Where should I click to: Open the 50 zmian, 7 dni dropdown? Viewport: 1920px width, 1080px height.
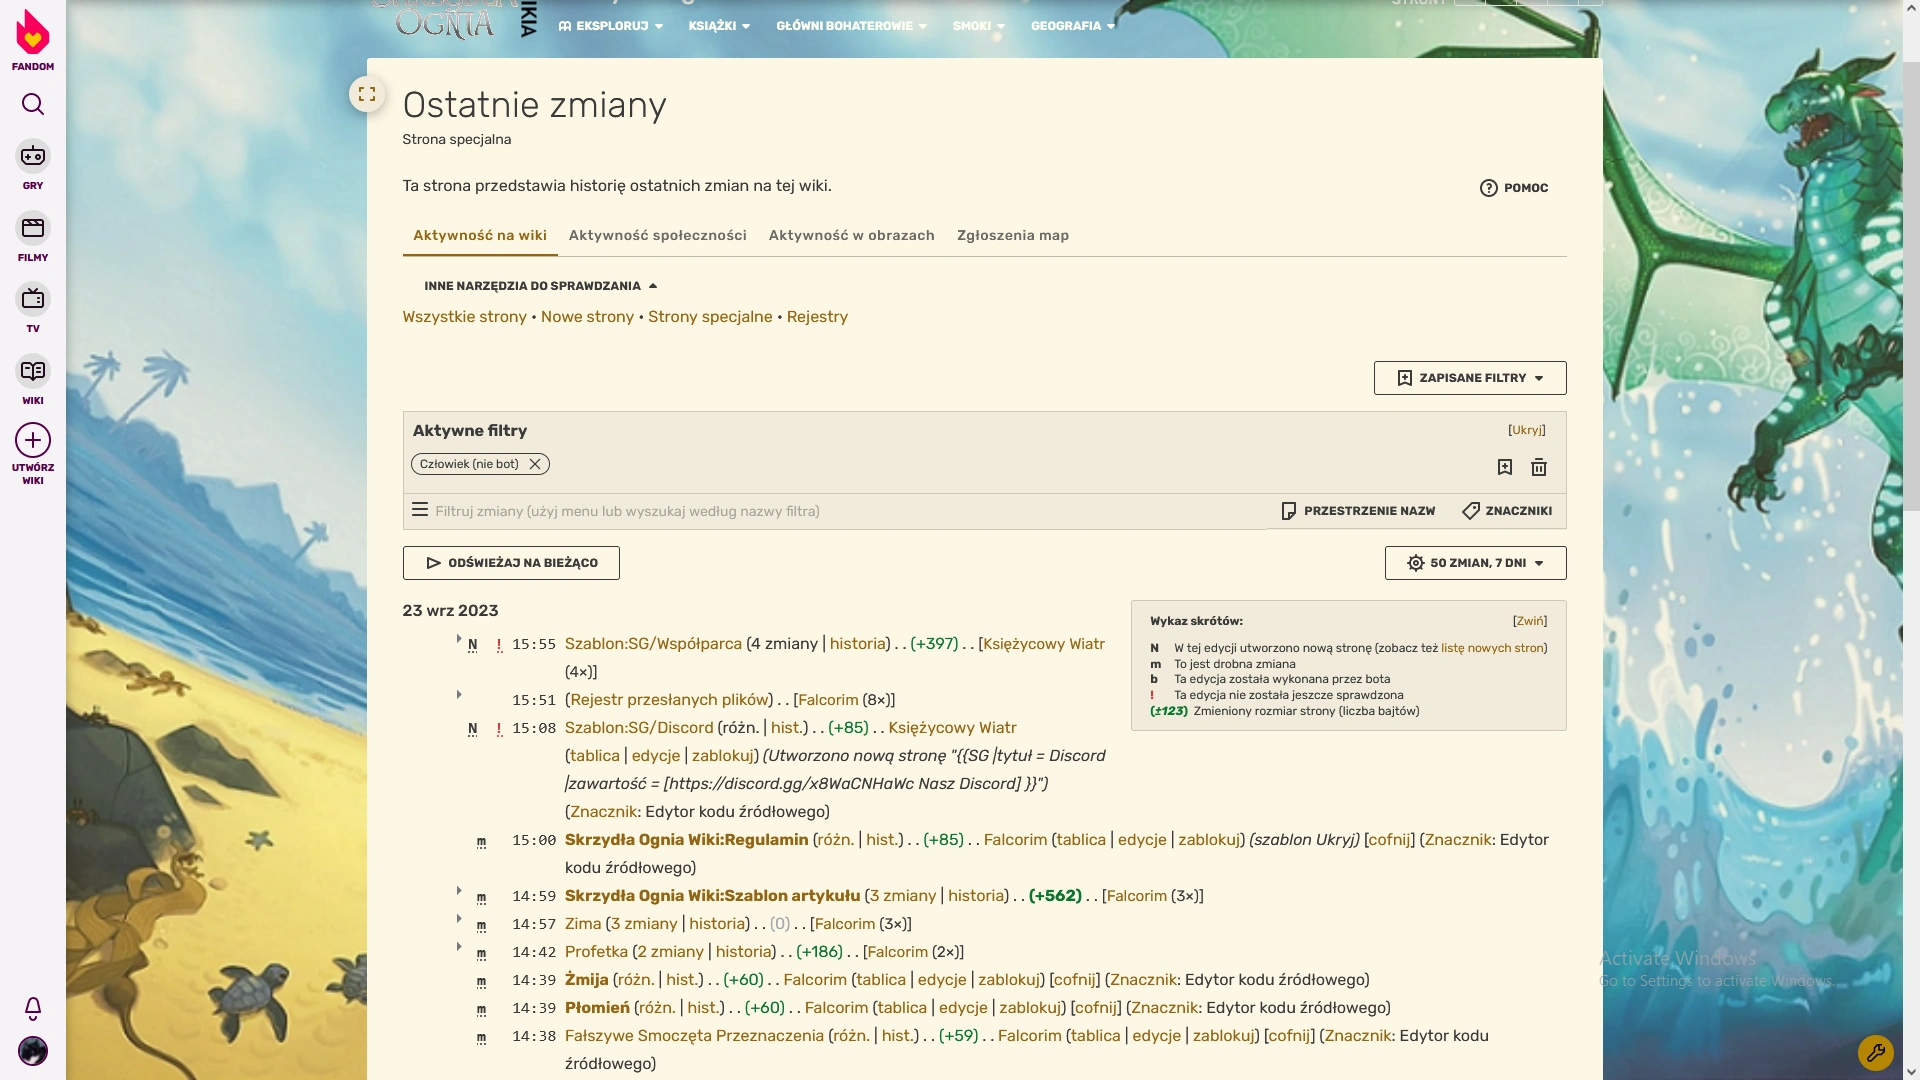point(1475,563)
